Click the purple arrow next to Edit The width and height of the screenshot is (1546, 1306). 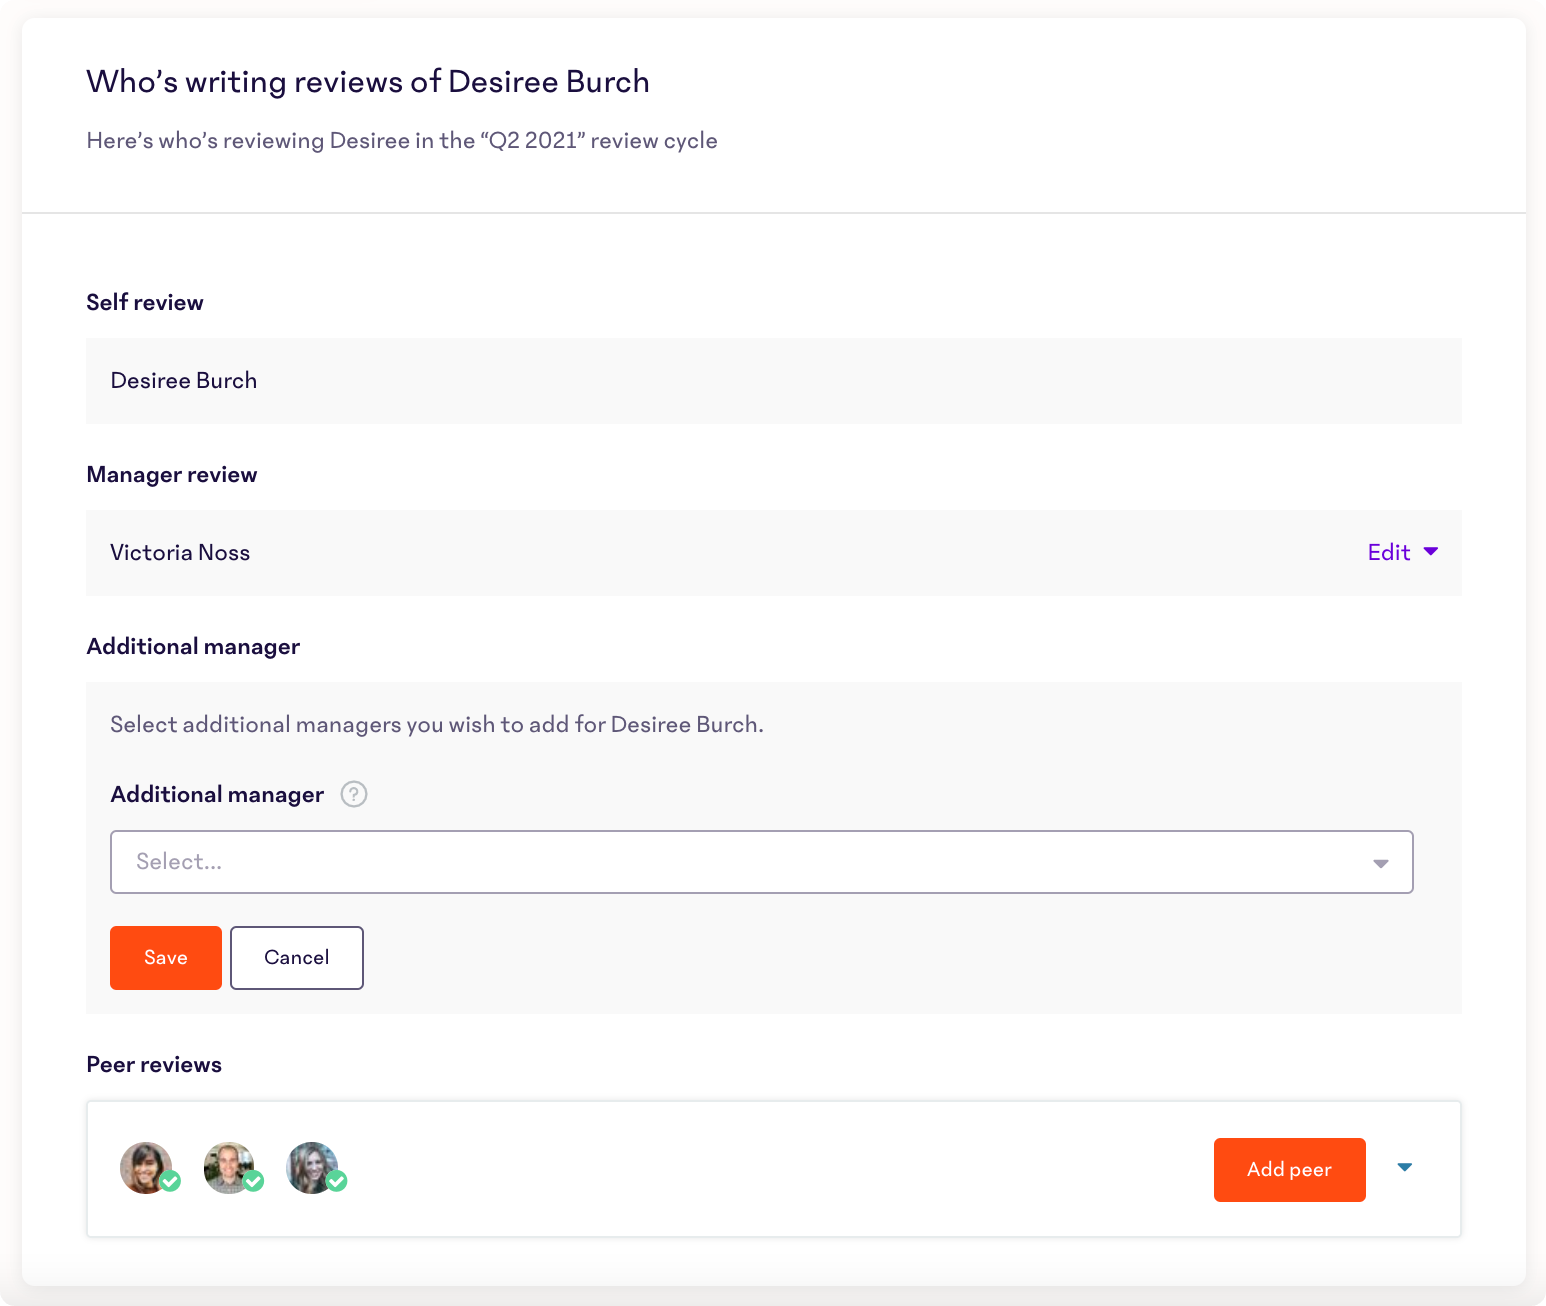coord(1431,552)
